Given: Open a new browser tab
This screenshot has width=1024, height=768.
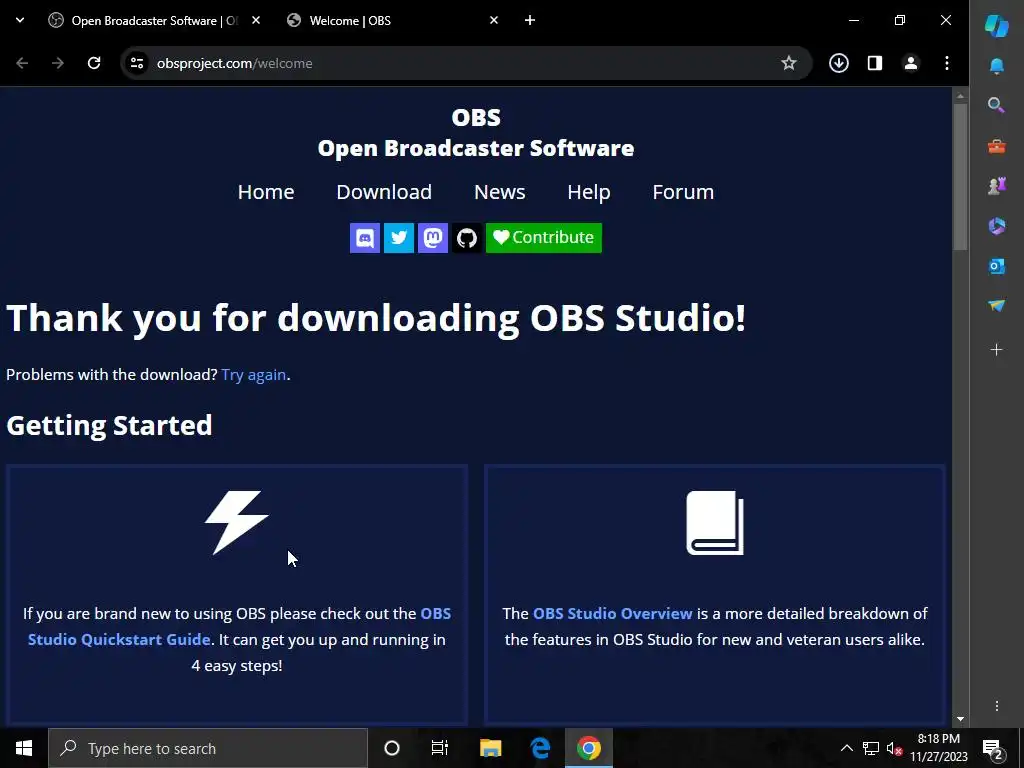Looking at the screenshot, I should pyautogui.click(x=530, y=21).
